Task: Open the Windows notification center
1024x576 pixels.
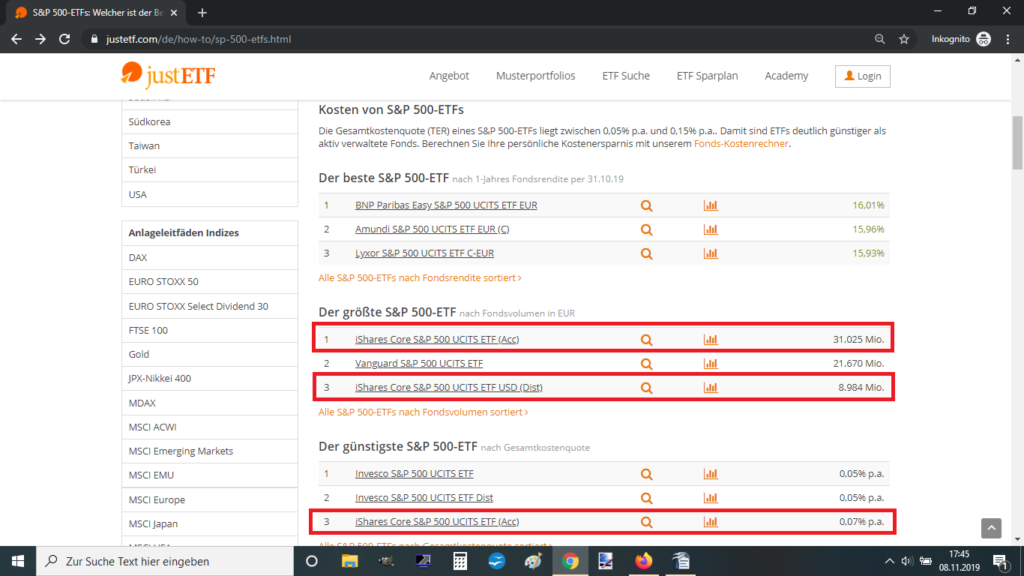Action: tap(1000, 561)
